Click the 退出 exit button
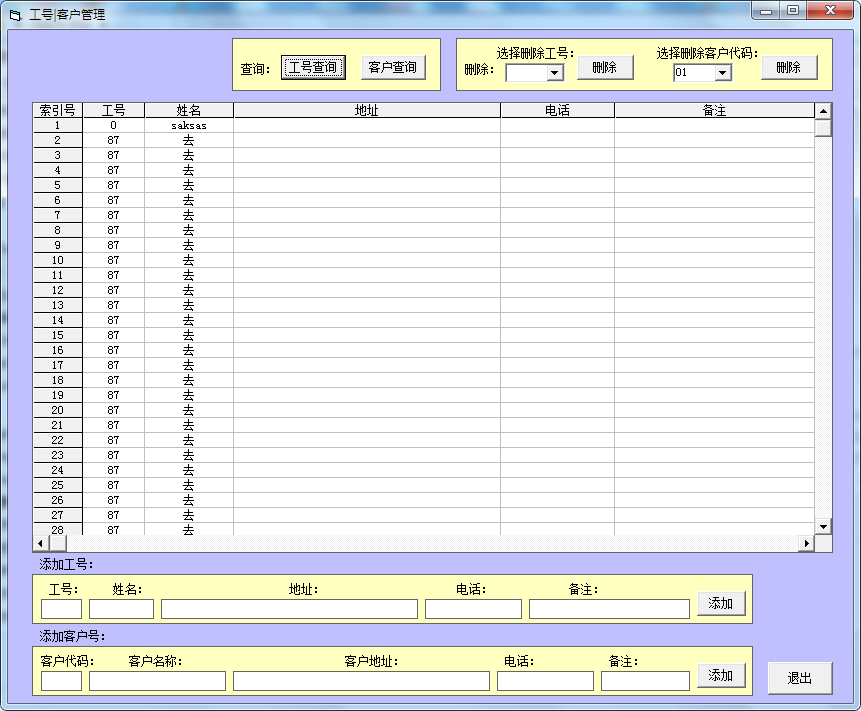Screen dimensions: 861x711 pos(800,679)
